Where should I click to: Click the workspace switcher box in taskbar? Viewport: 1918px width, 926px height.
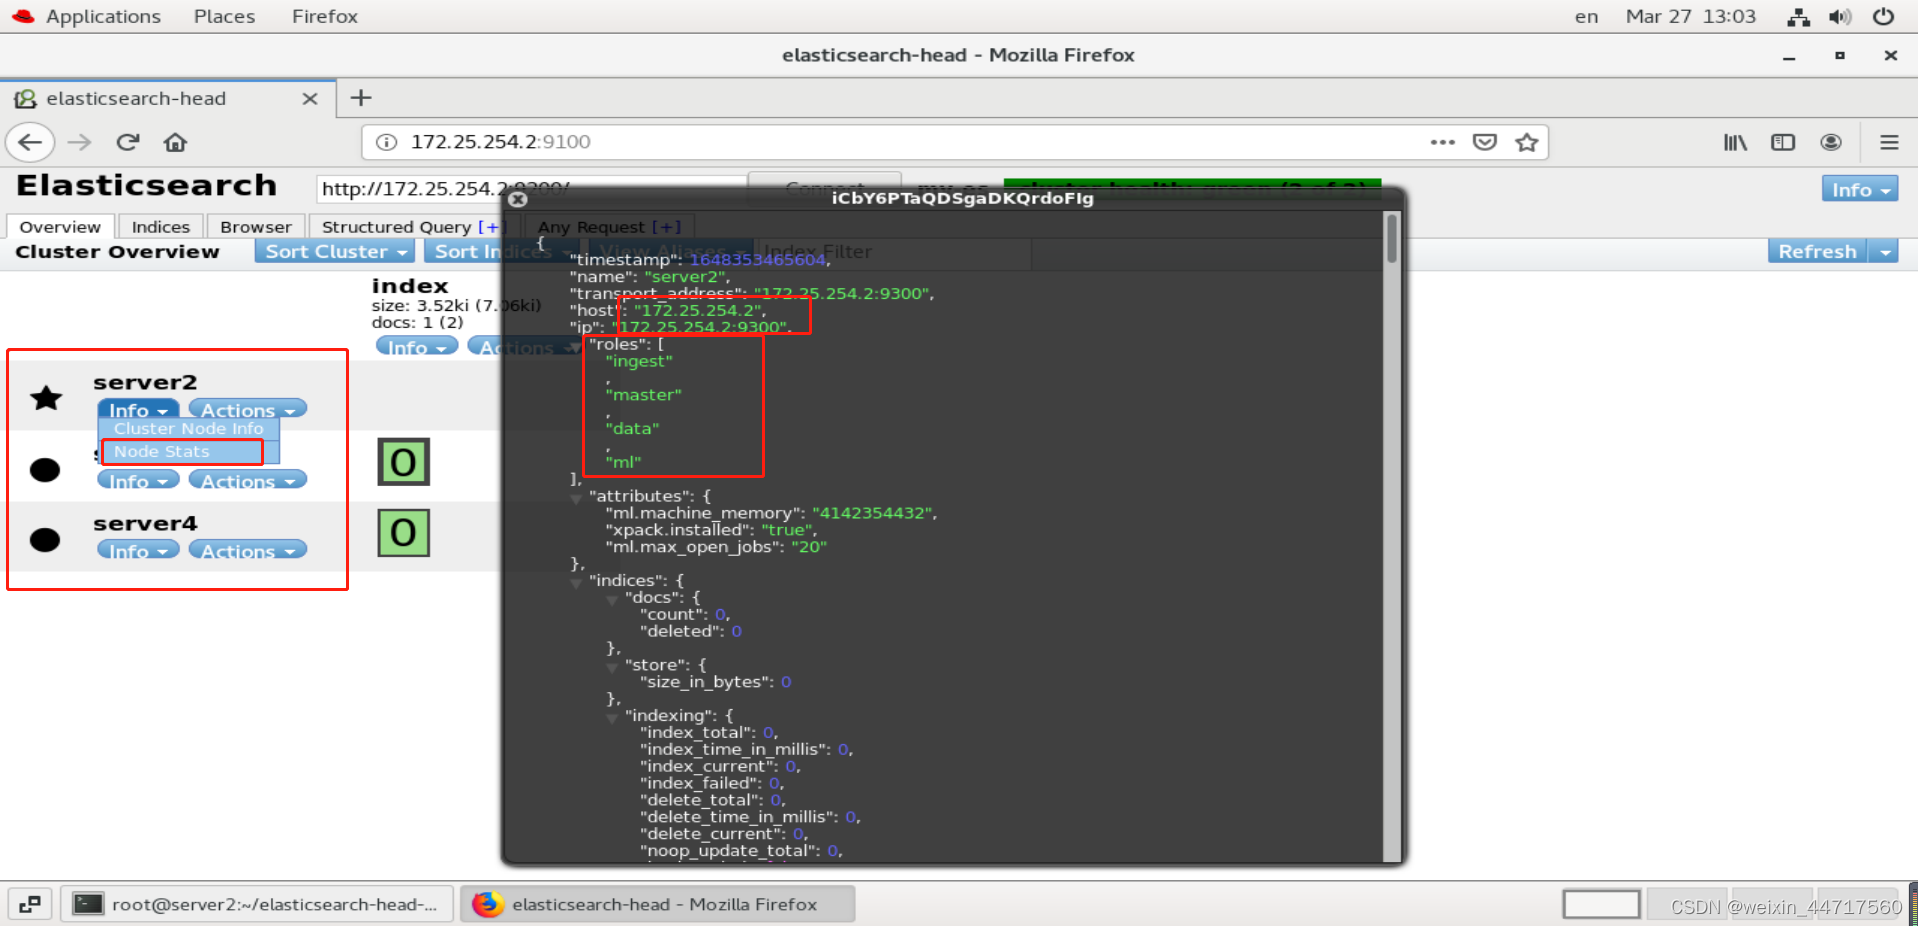point(1601,905)
